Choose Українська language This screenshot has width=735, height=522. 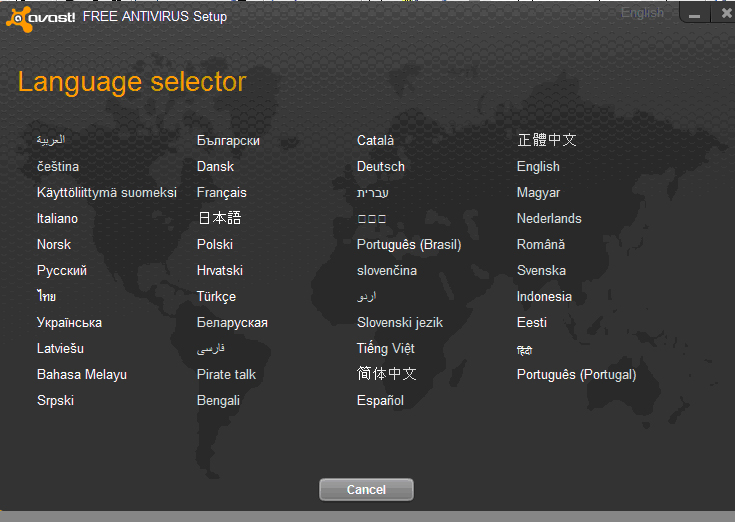click(69, 322)
